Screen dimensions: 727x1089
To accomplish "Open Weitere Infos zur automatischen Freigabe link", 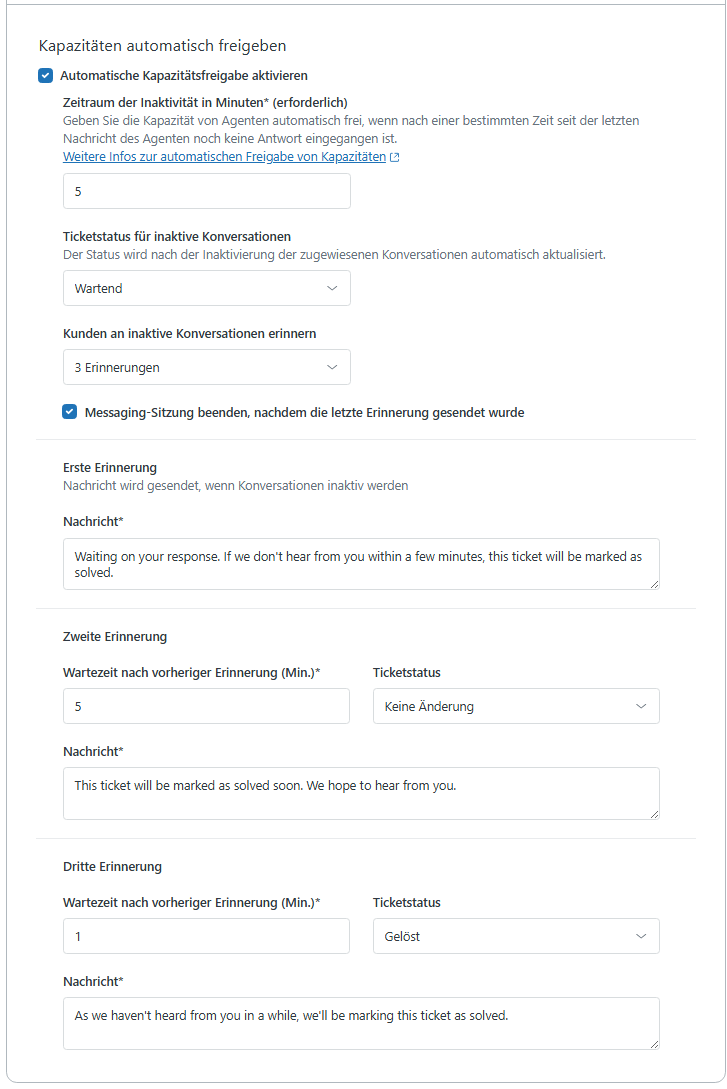I will (224, 157).
